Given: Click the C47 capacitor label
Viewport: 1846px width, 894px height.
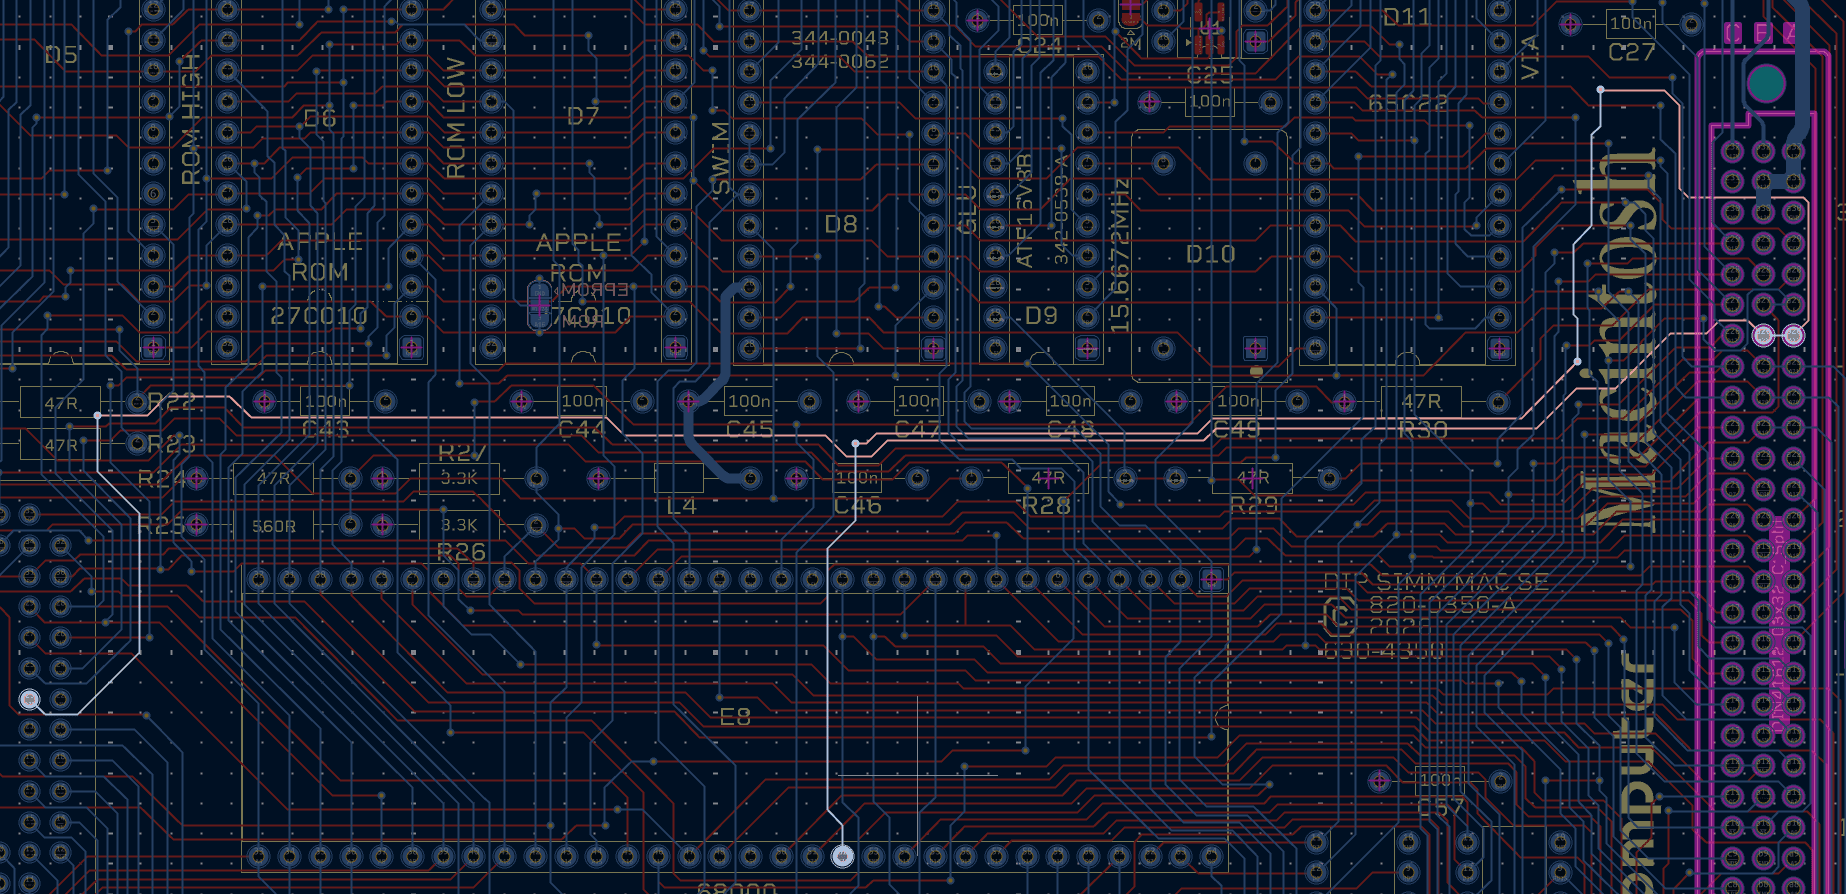Looking at the screenshot, I should tap(918, 430).
